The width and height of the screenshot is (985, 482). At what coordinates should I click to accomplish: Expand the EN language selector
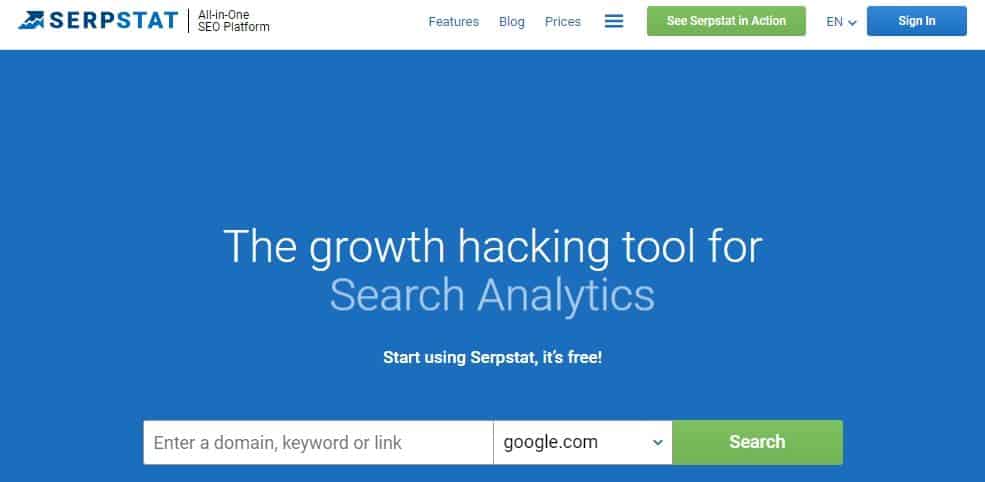(835, 21)
